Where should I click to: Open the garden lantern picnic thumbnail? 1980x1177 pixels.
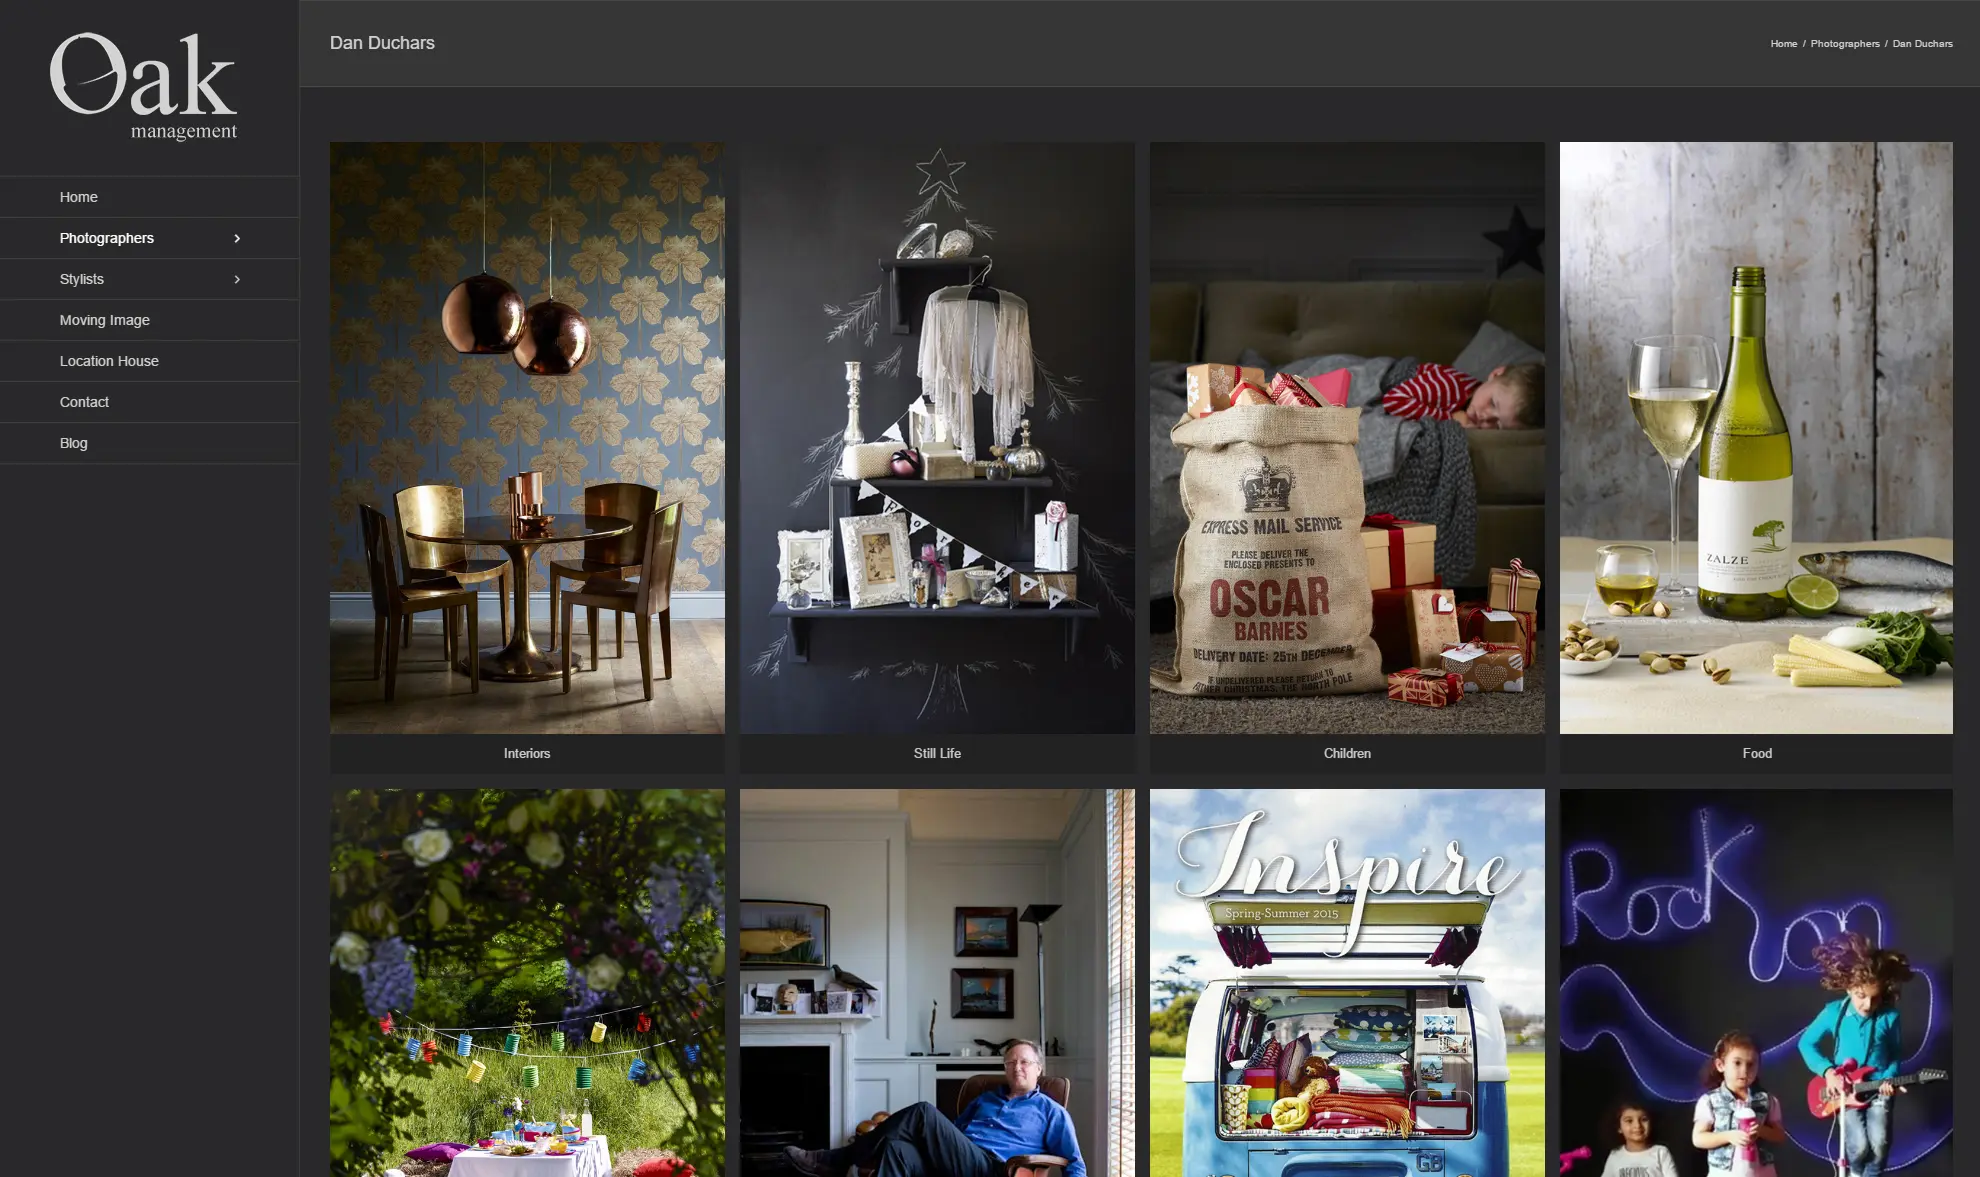527,982
